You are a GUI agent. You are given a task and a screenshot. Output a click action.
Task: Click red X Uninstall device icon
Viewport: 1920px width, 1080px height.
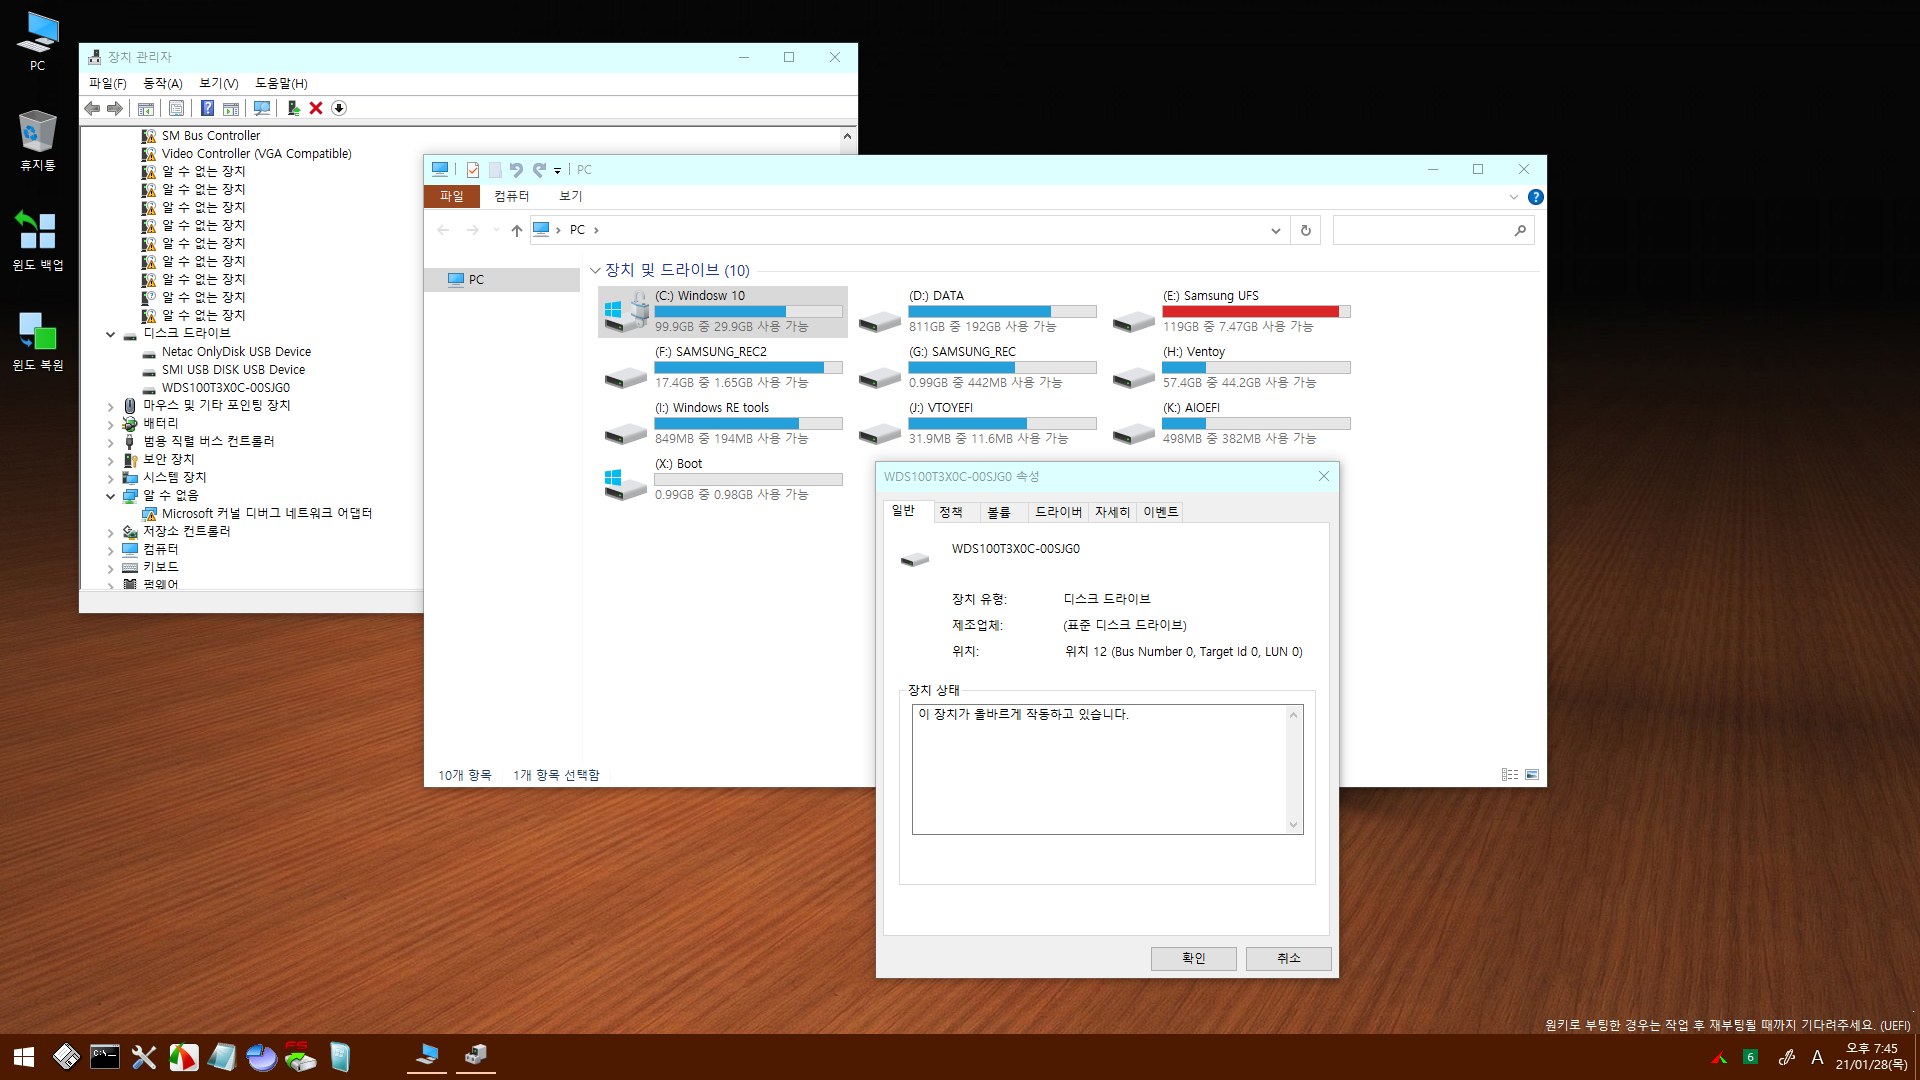316,108
